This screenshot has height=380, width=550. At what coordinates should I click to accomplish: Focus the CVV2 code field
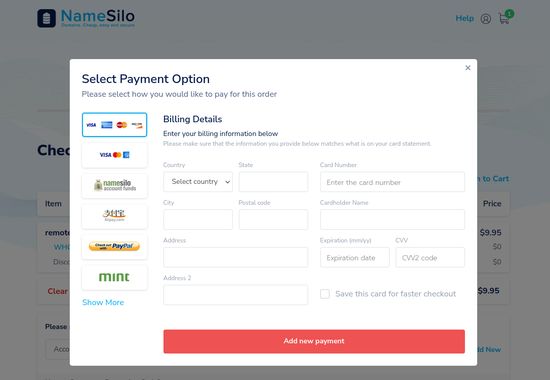[x=430, y=257]
